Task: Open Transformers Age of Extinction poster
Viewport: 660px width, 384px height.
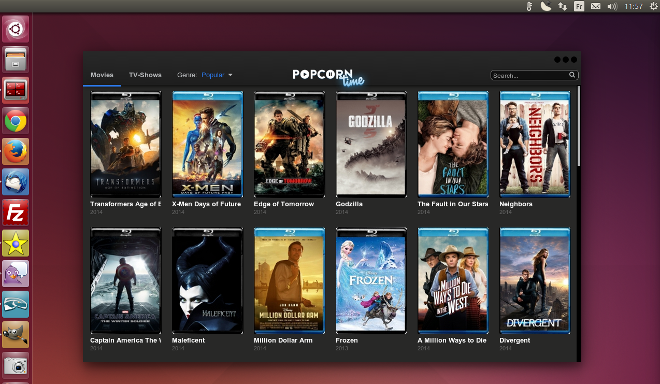Action: coord(125,144)
